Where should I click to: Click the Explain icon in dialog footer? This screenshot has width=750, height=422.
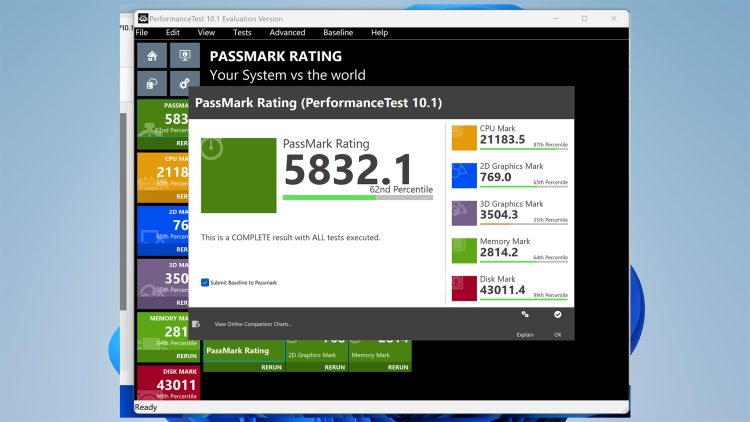coord(525,314)
